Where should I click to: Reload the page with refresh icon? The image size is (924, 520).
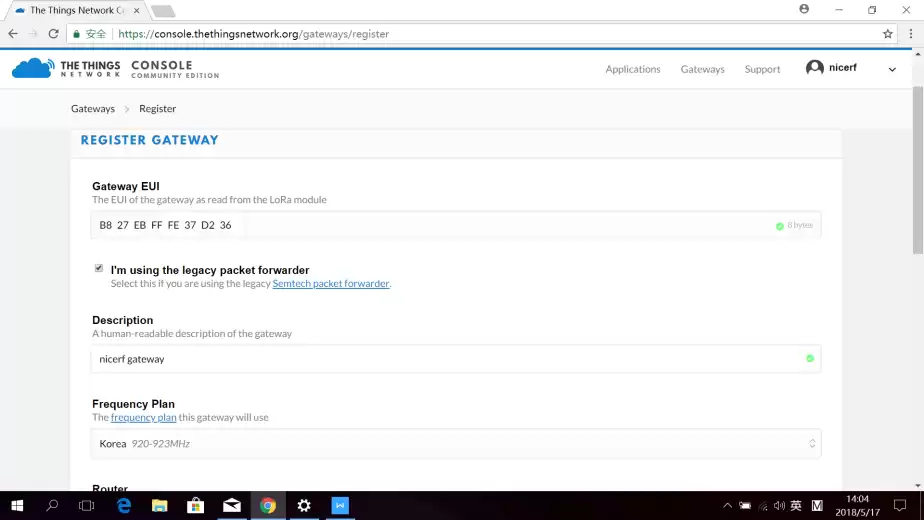click(53, 34)
